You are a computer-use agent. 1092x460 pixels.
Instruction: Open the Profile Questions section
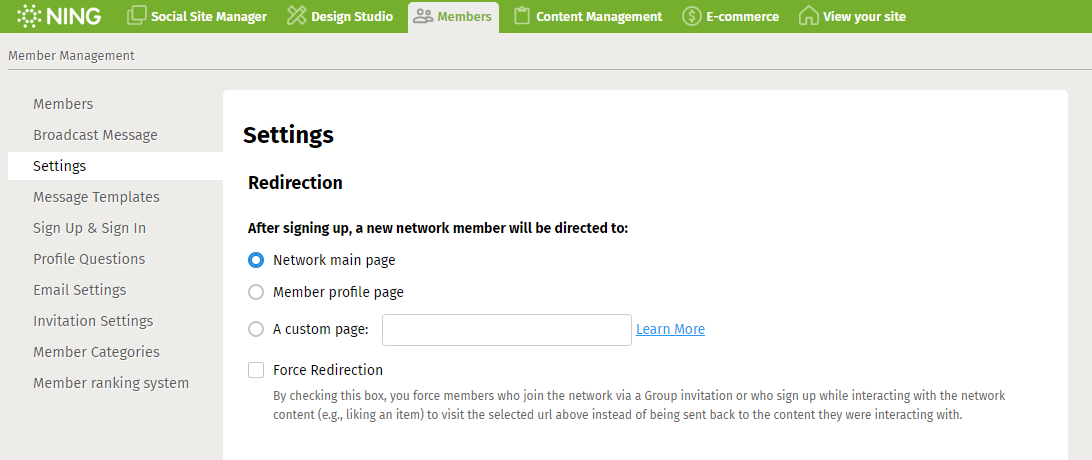[89, 259]
